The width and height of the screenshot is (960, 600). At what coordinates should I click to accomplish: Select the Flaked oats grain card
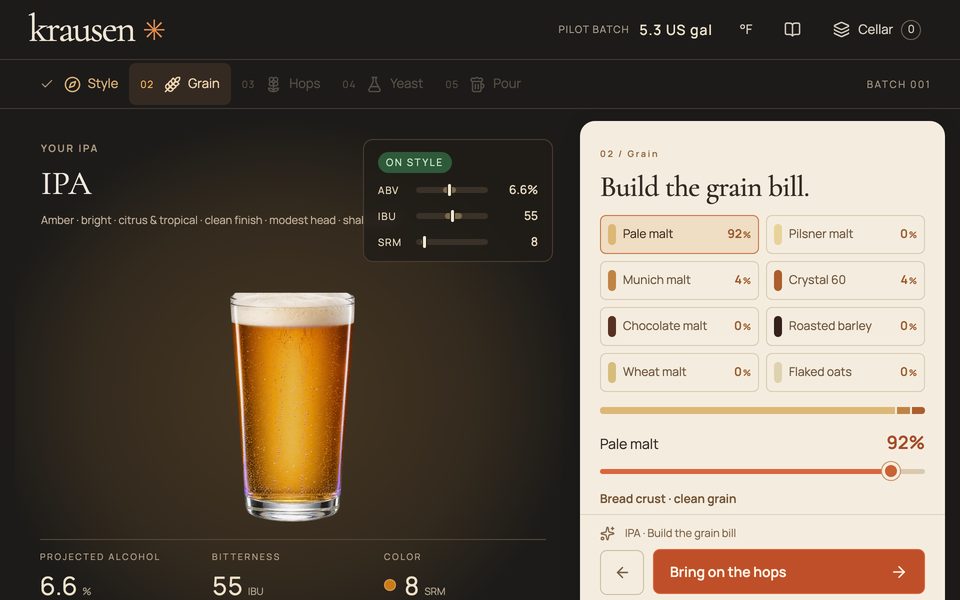point(845,372)
